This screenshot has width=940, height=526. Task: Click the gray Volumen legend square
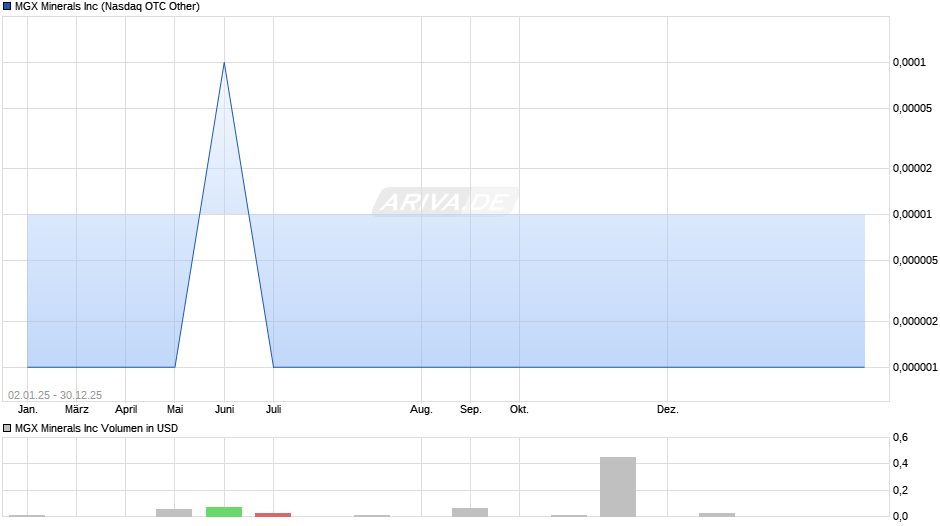7,428
